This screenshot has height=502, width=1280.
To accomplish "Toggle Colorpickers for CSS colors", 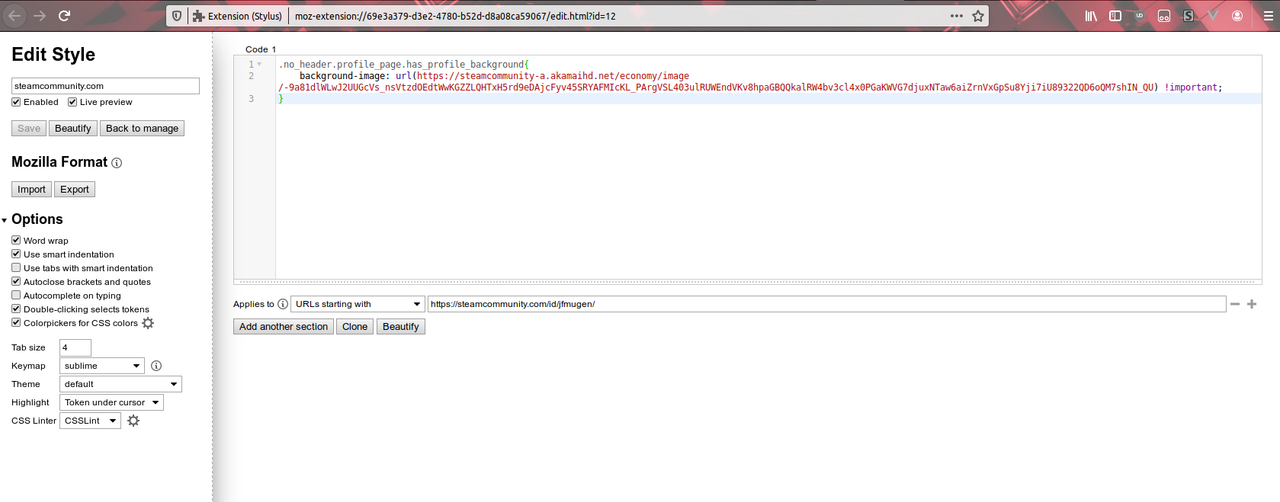I will 16,323.
